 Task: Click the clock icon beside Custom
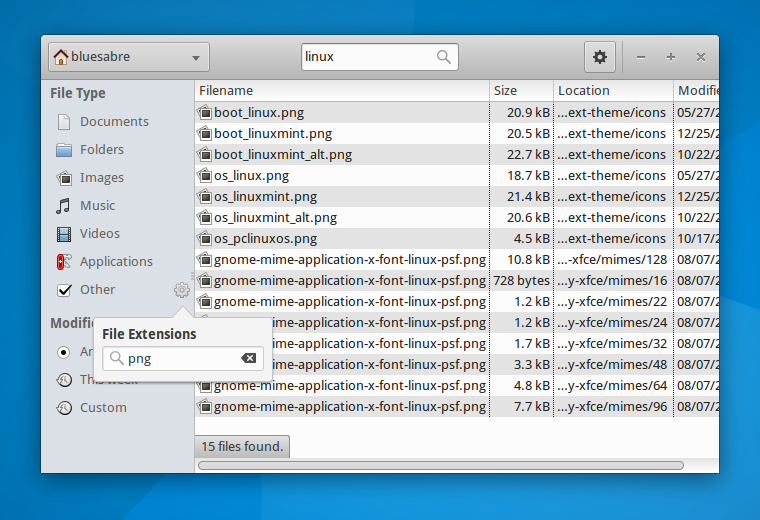64,408
